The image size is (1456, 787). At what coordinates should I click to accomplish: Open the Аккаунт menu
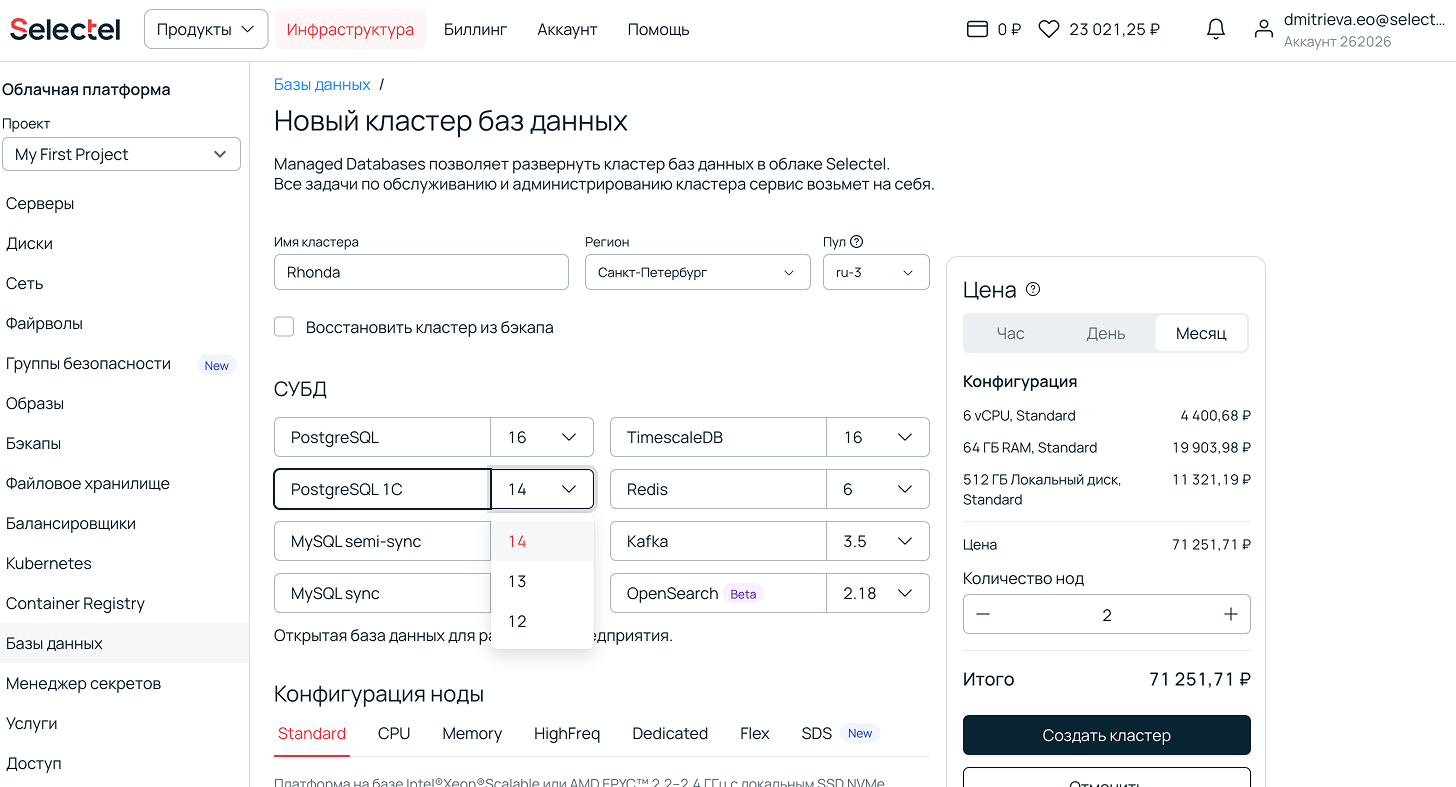[x=567, y=29]
